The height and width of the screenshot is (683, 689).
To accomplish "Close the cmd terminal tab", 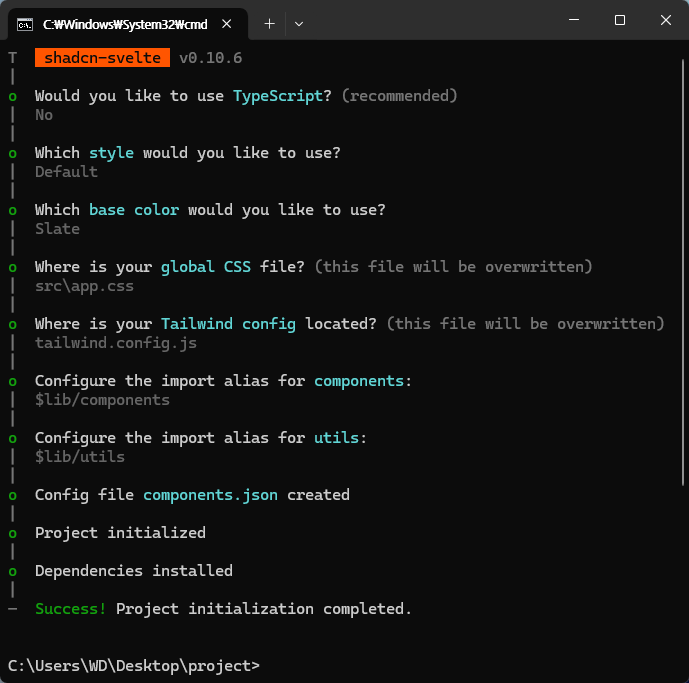I will pos(227,24).
